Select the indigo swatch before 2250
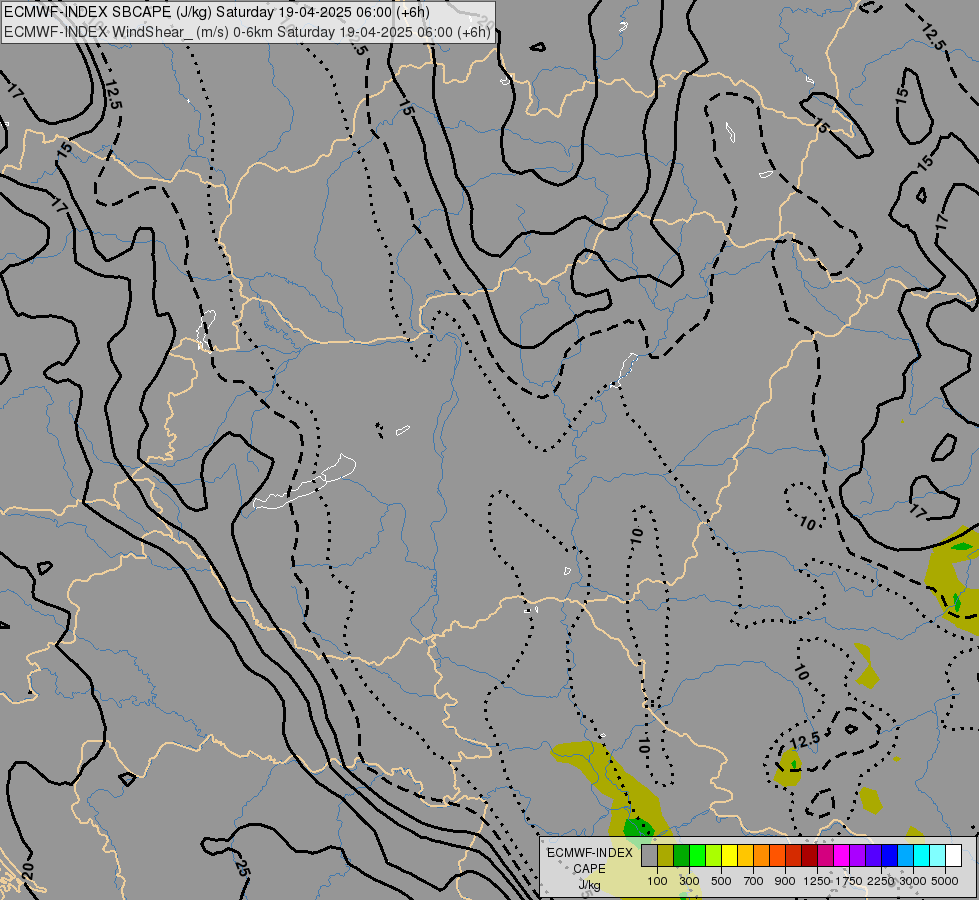Image resolution: width=979 pixels, height=900 pixels. 873,856
